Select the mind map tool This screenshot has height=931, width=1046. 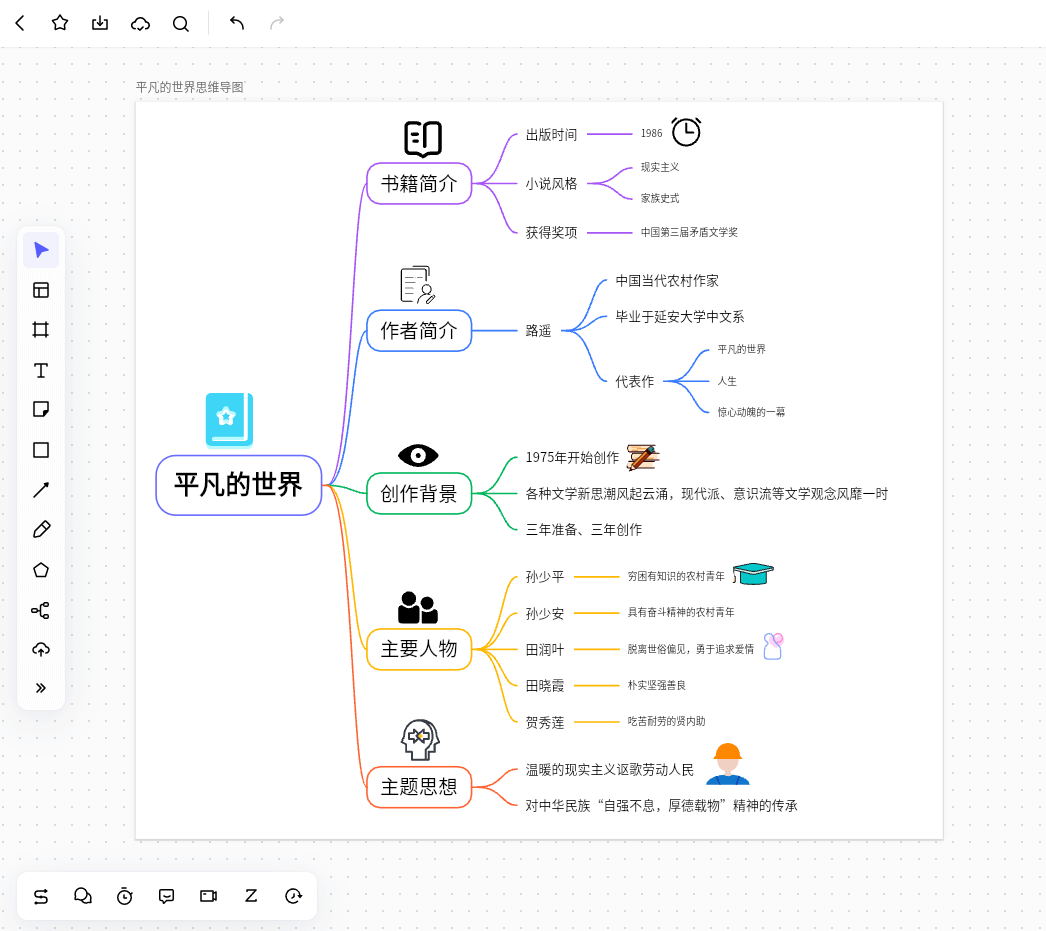click(x=41, y=610)
